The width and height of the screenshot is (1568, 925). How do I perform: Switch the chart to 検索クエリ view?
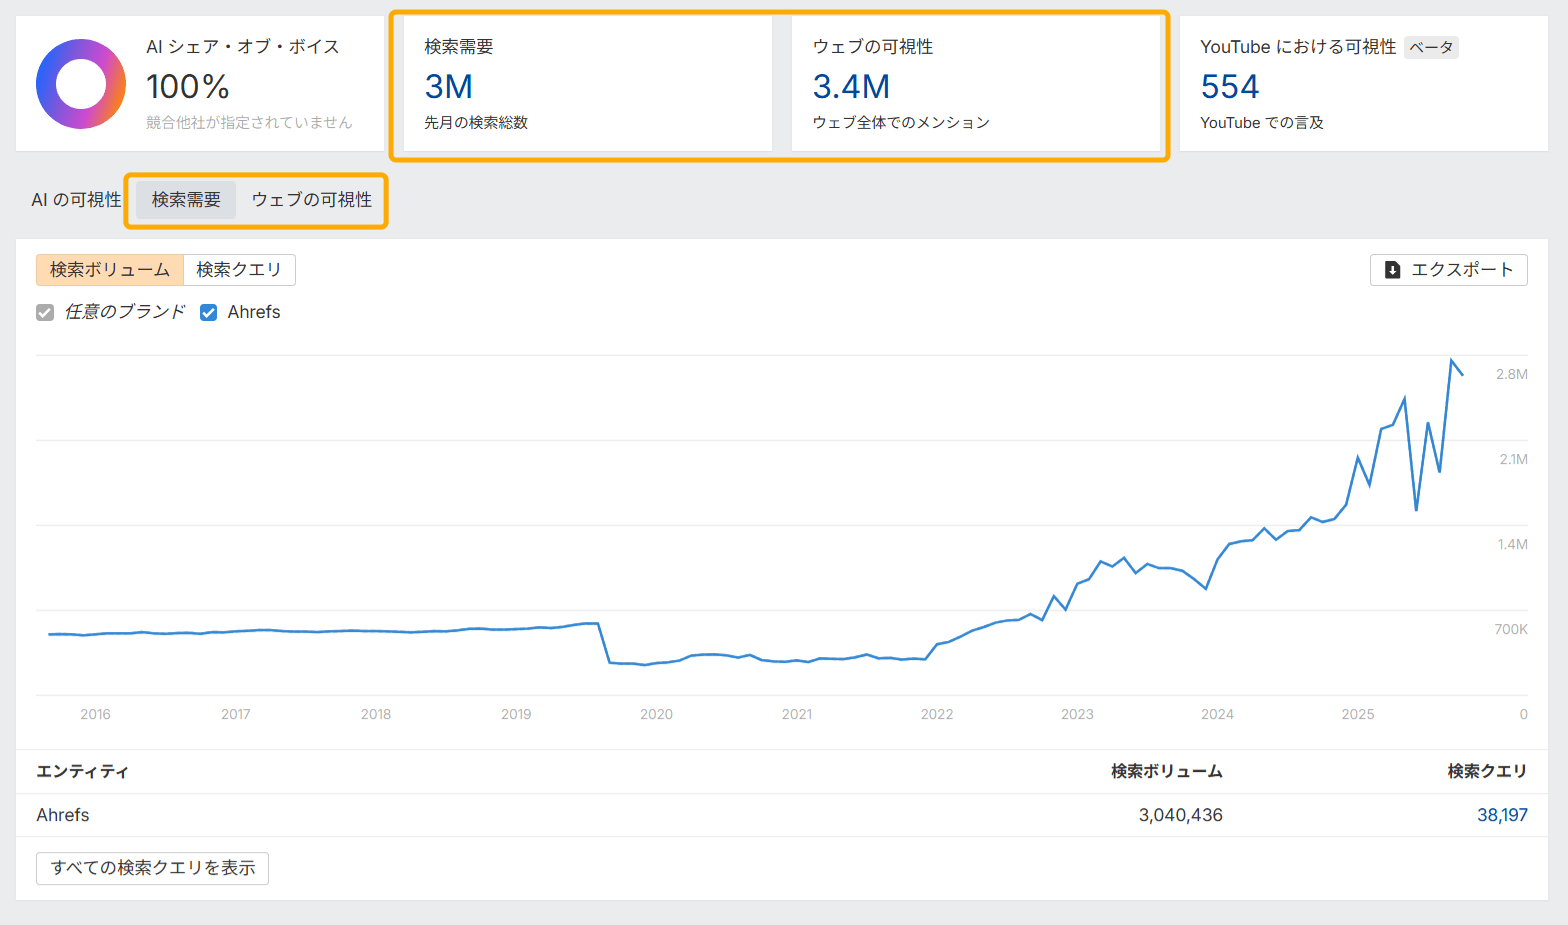(x=239, y=270)
